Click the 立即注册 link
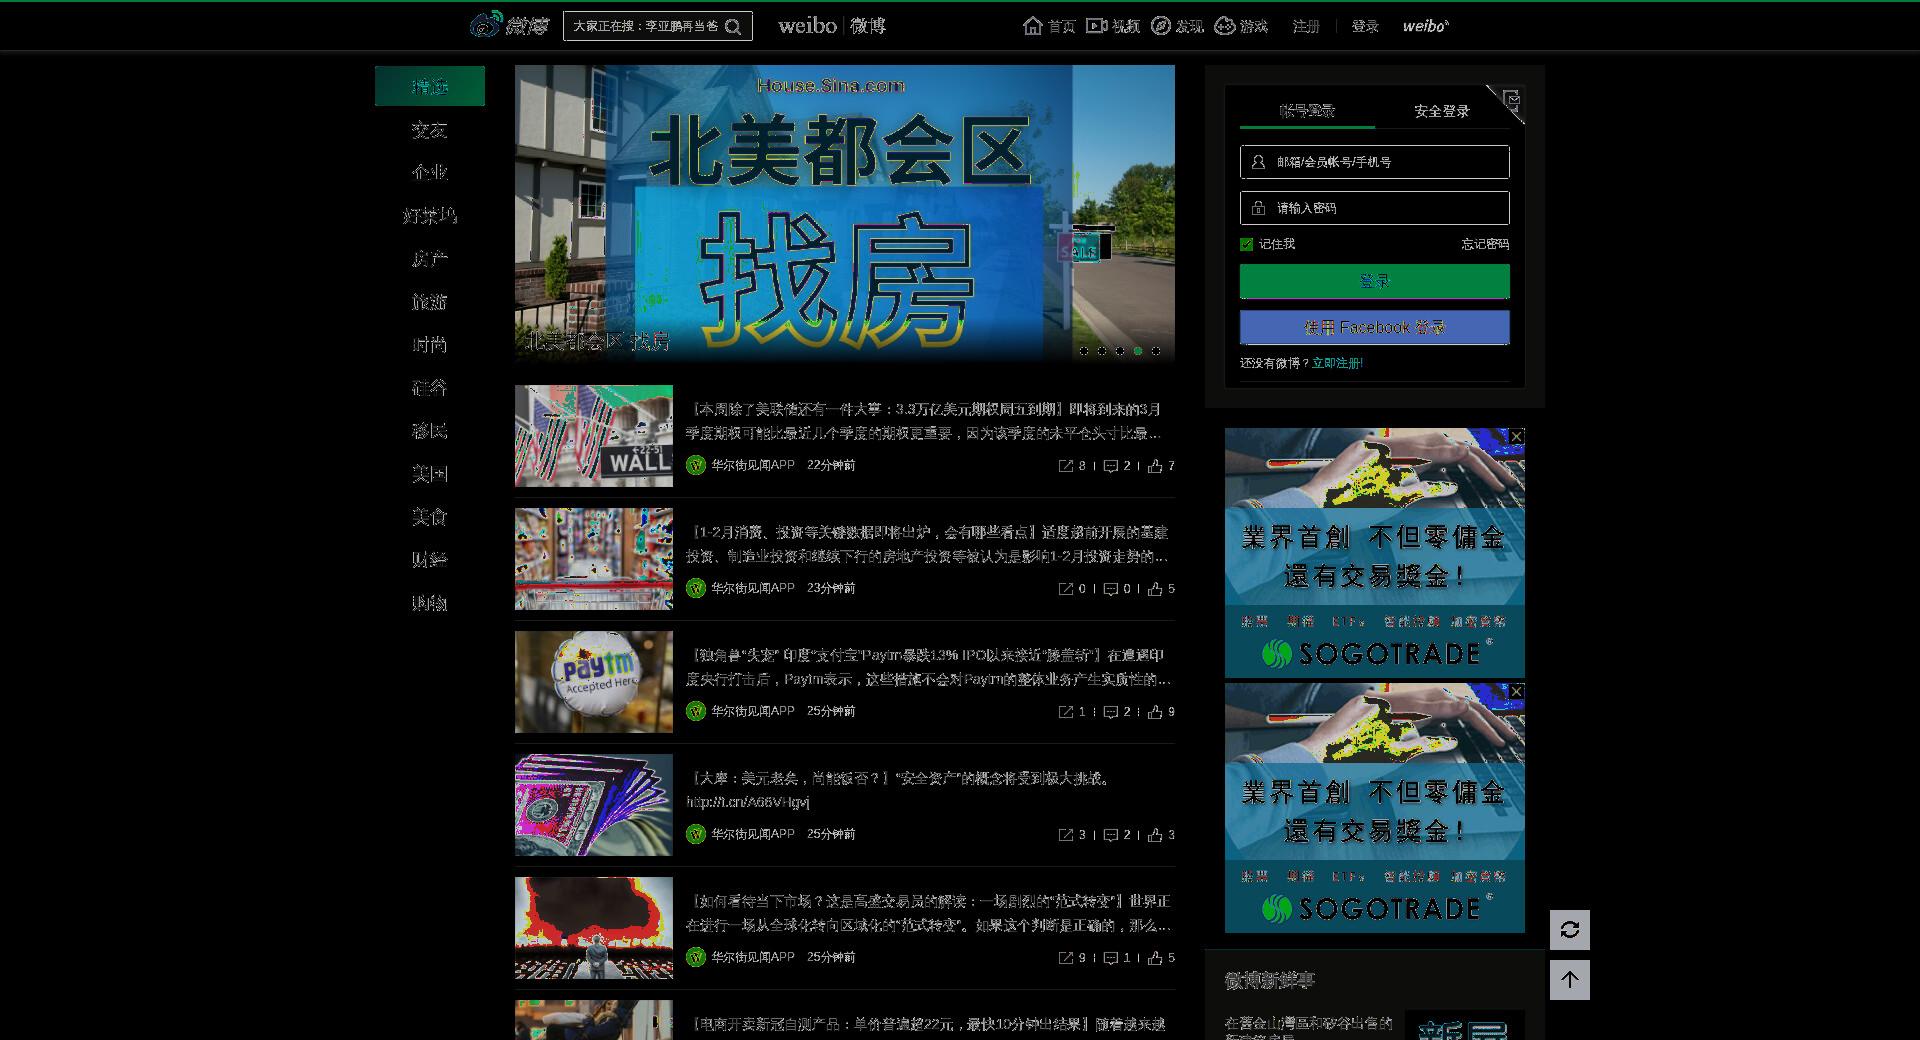1920x1040 pixels. (1337, 363)
